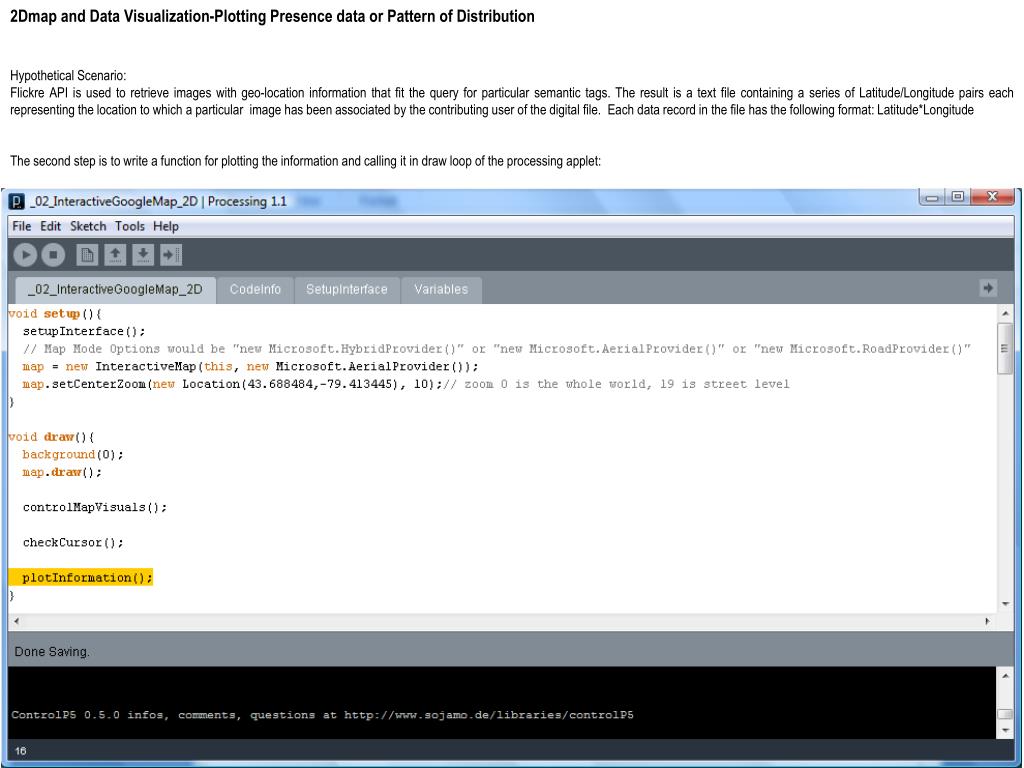
Task: Open the Tools menu
Action: click(x=130, y=226)
